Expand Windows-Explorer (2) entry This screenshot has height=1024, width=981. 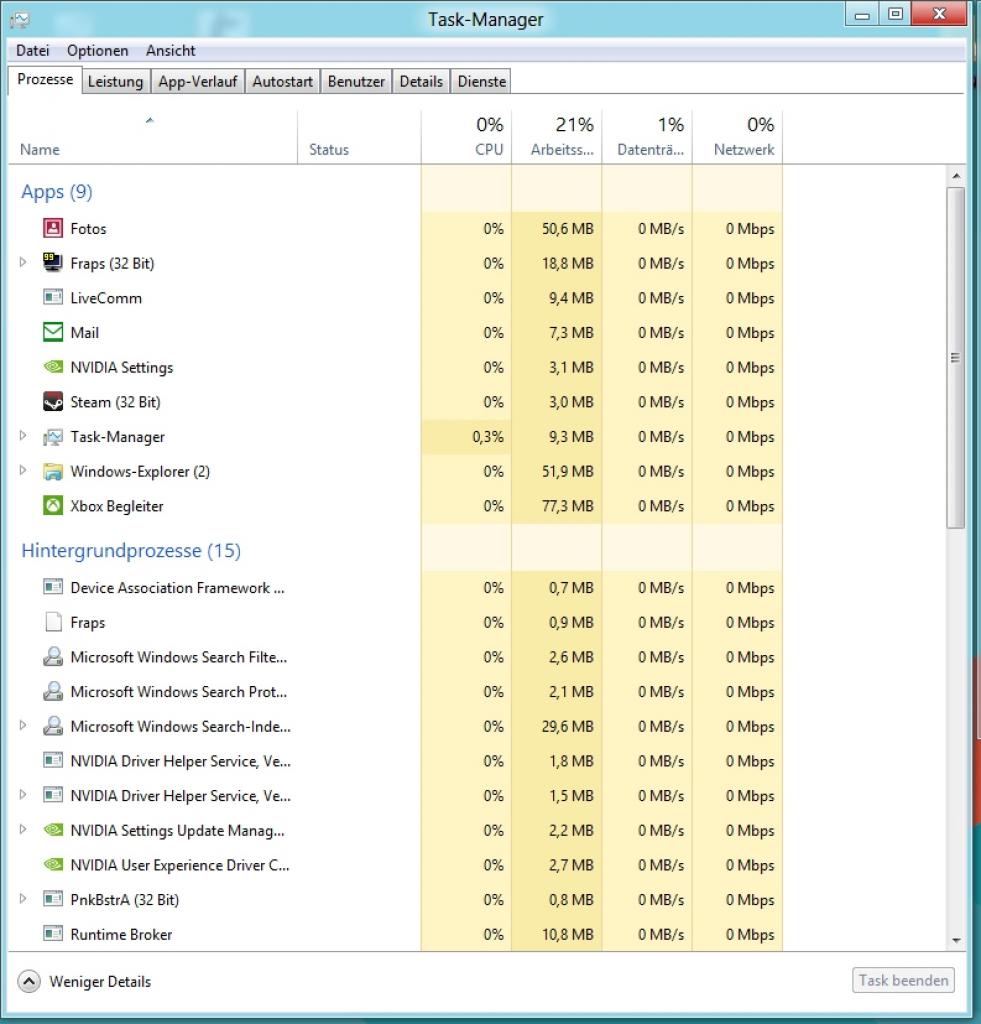click(23, 470)
